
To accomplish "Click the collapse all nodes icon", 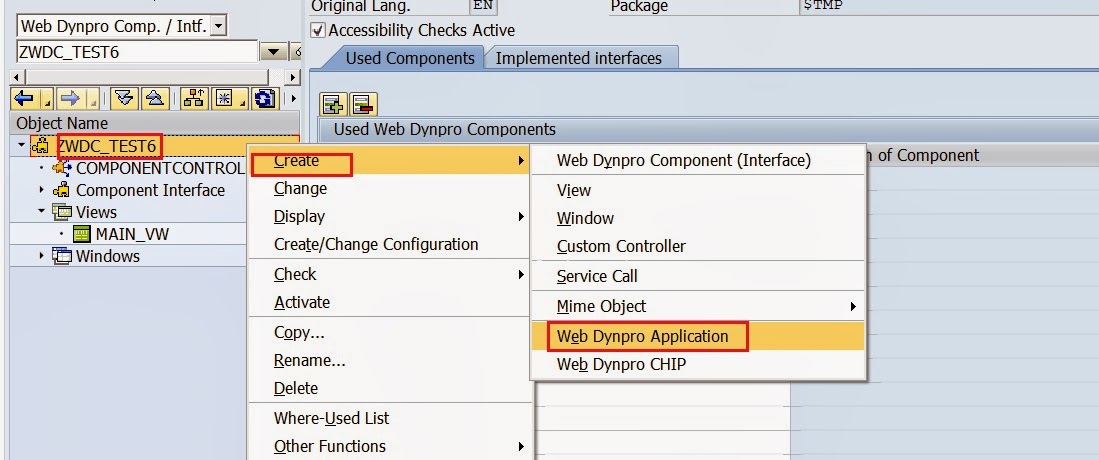I will pyautogui.click(x=156, y=98).
